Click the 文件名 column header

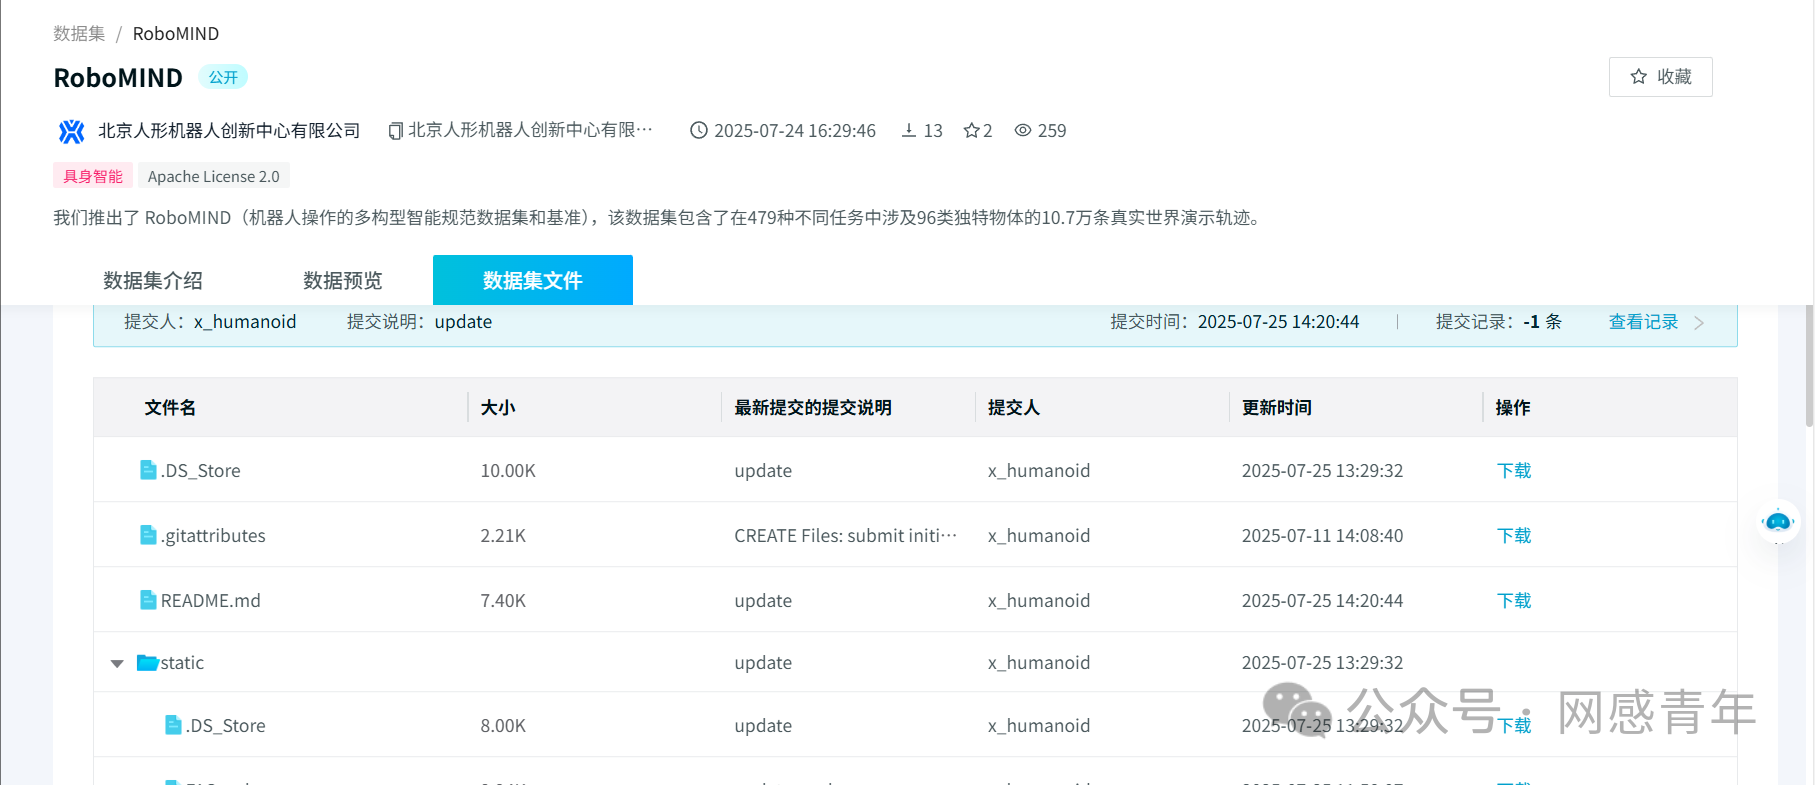pos(170,407)
